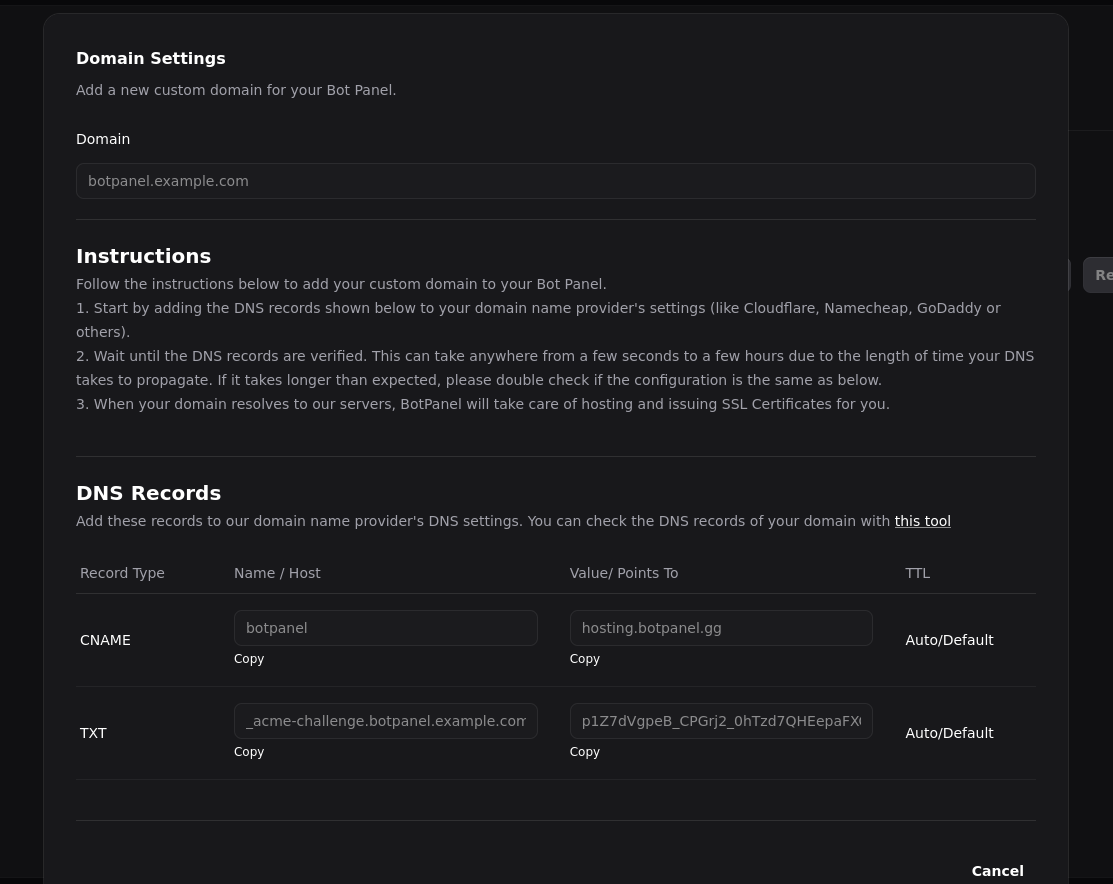The height and width of the screenshot is (884, 1113).
Task: Click the TTL column header
Action: coord(917,573)
